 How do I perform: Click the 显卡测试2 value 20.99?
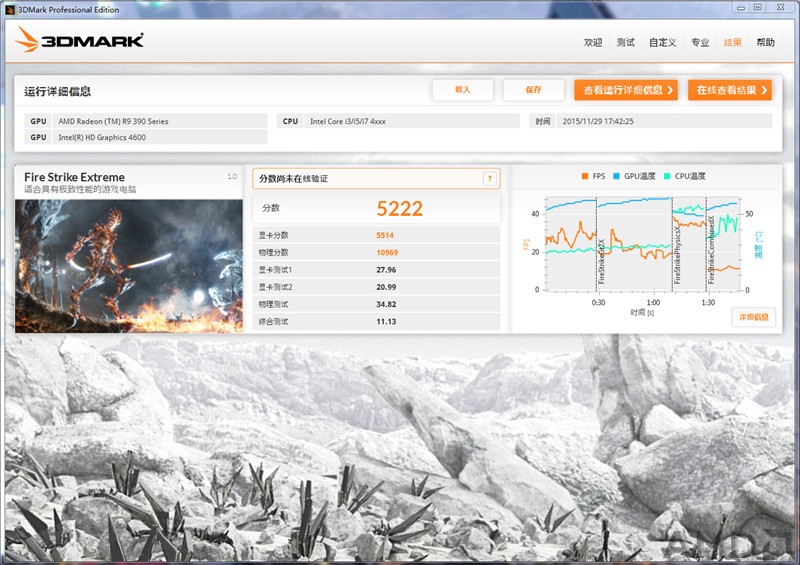(x=386, y=287)
